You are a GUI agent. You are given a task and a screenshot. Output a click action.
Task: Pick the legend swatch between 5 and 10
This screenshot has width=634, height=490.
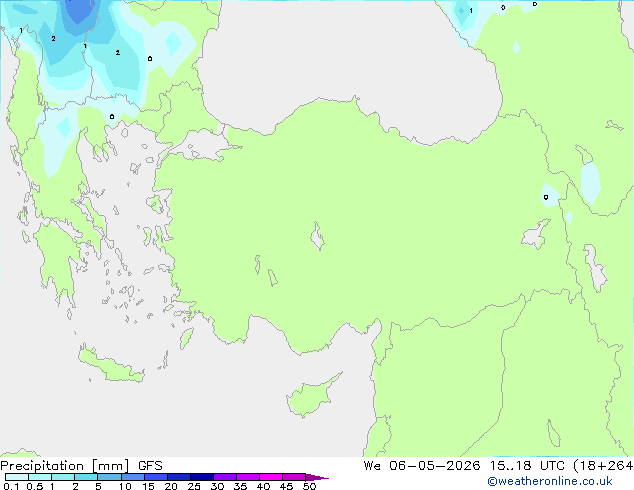click(x=109, y=477)
